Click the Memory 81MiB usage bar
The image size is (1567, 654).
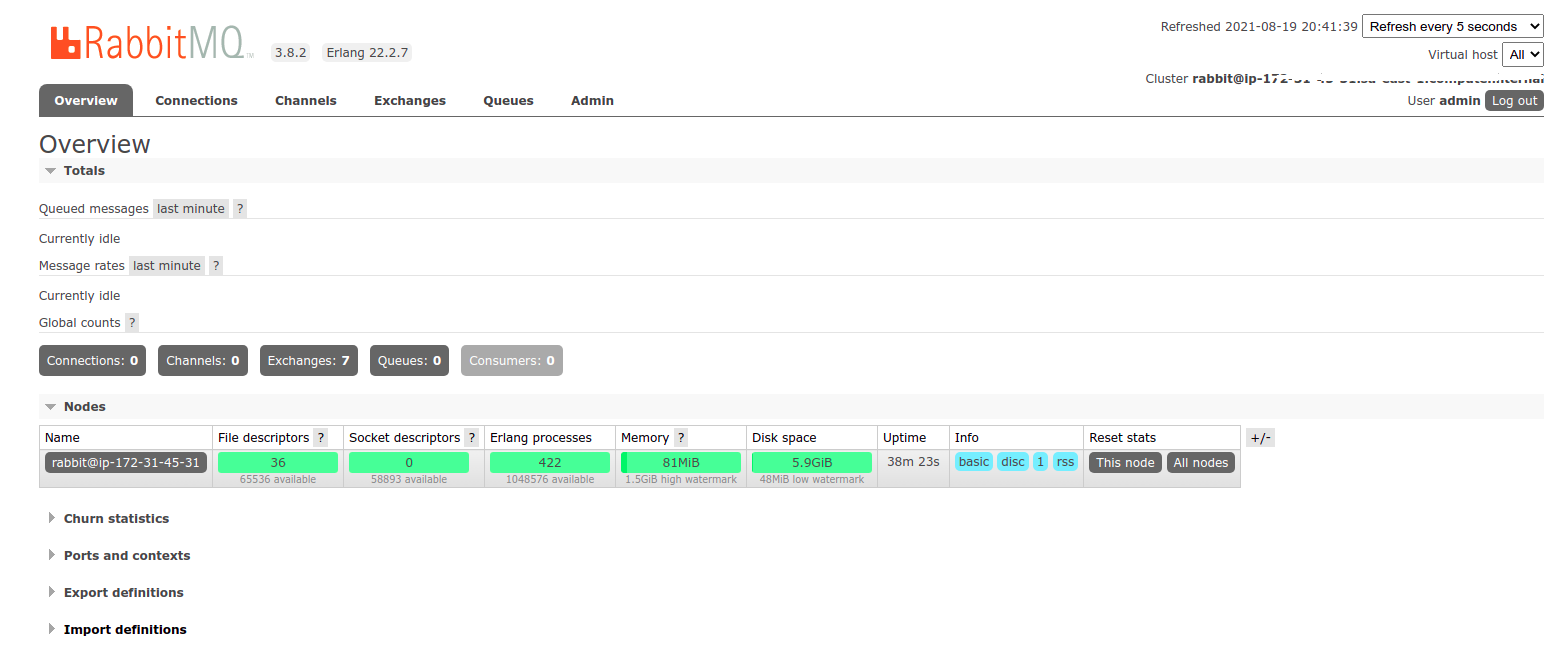pos(681,462)
